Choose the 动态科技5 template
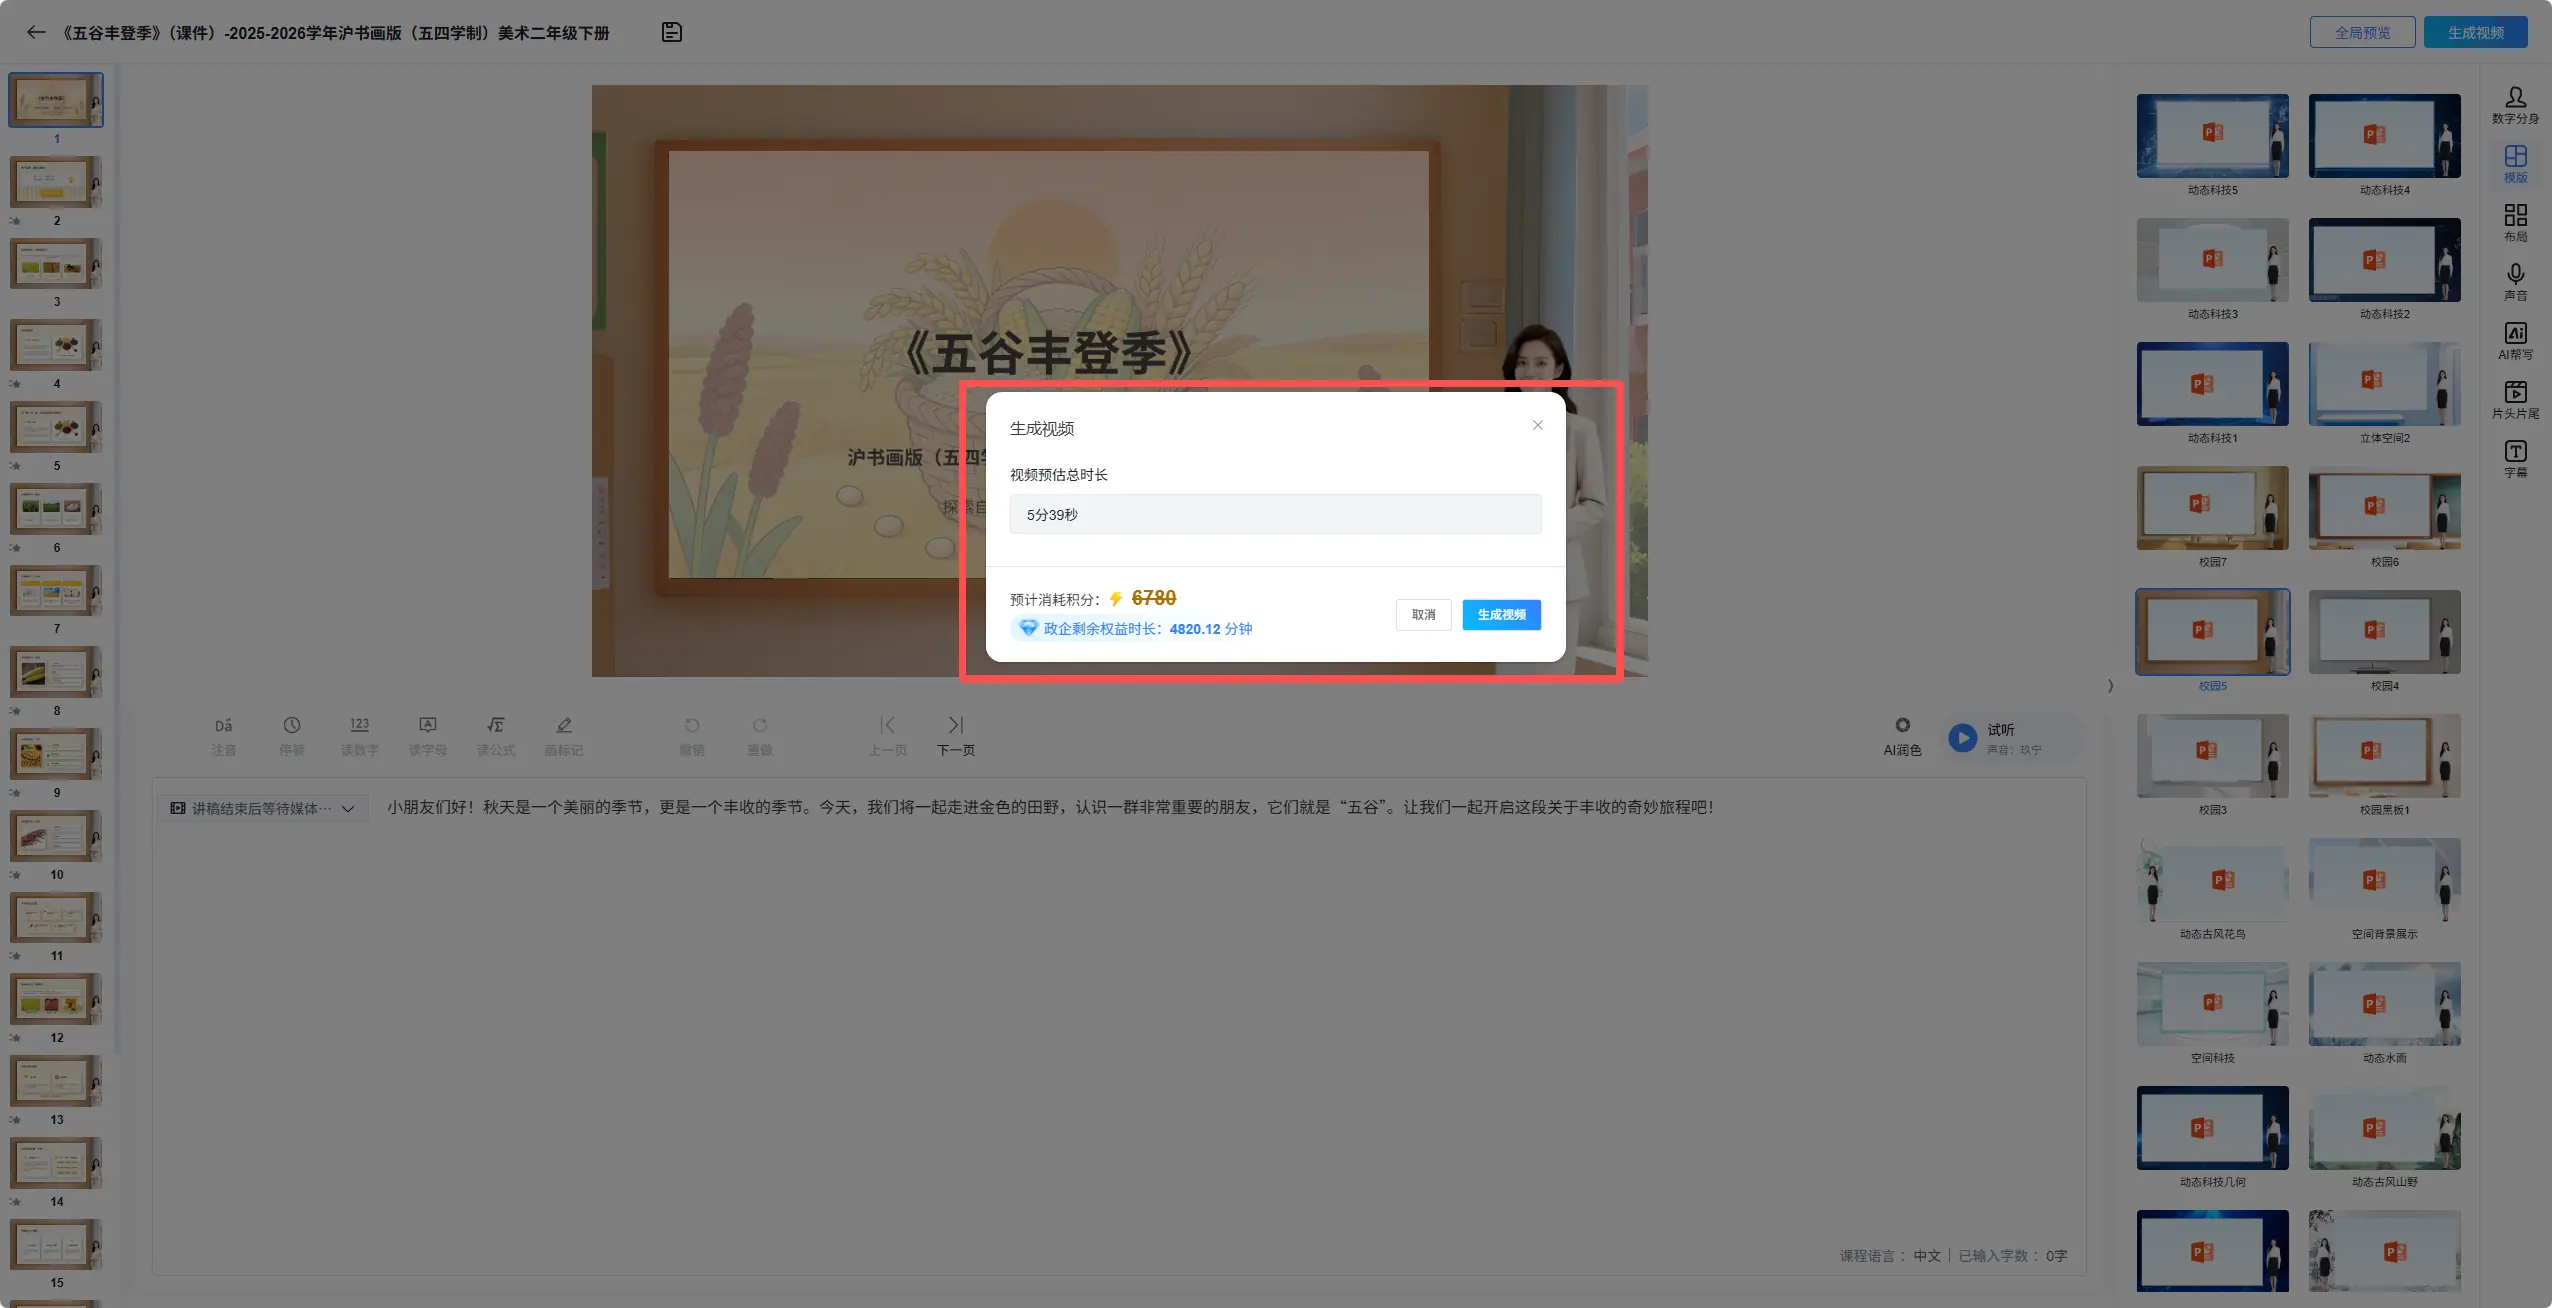Screen dimensions: 2552x1308 pyautogui.click(x=2212, y=136)
